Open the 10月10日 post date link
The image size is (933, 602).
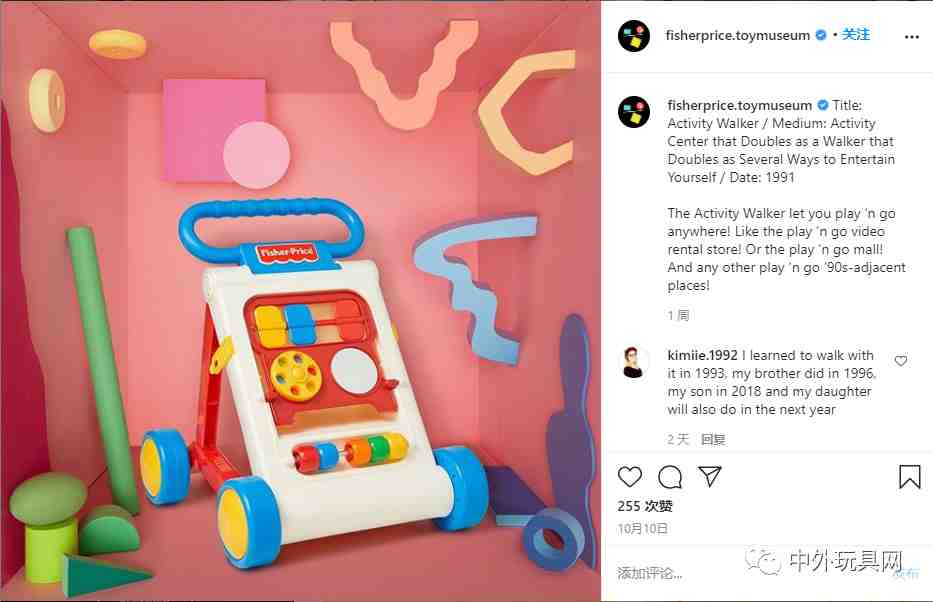[x=643, y=529]
